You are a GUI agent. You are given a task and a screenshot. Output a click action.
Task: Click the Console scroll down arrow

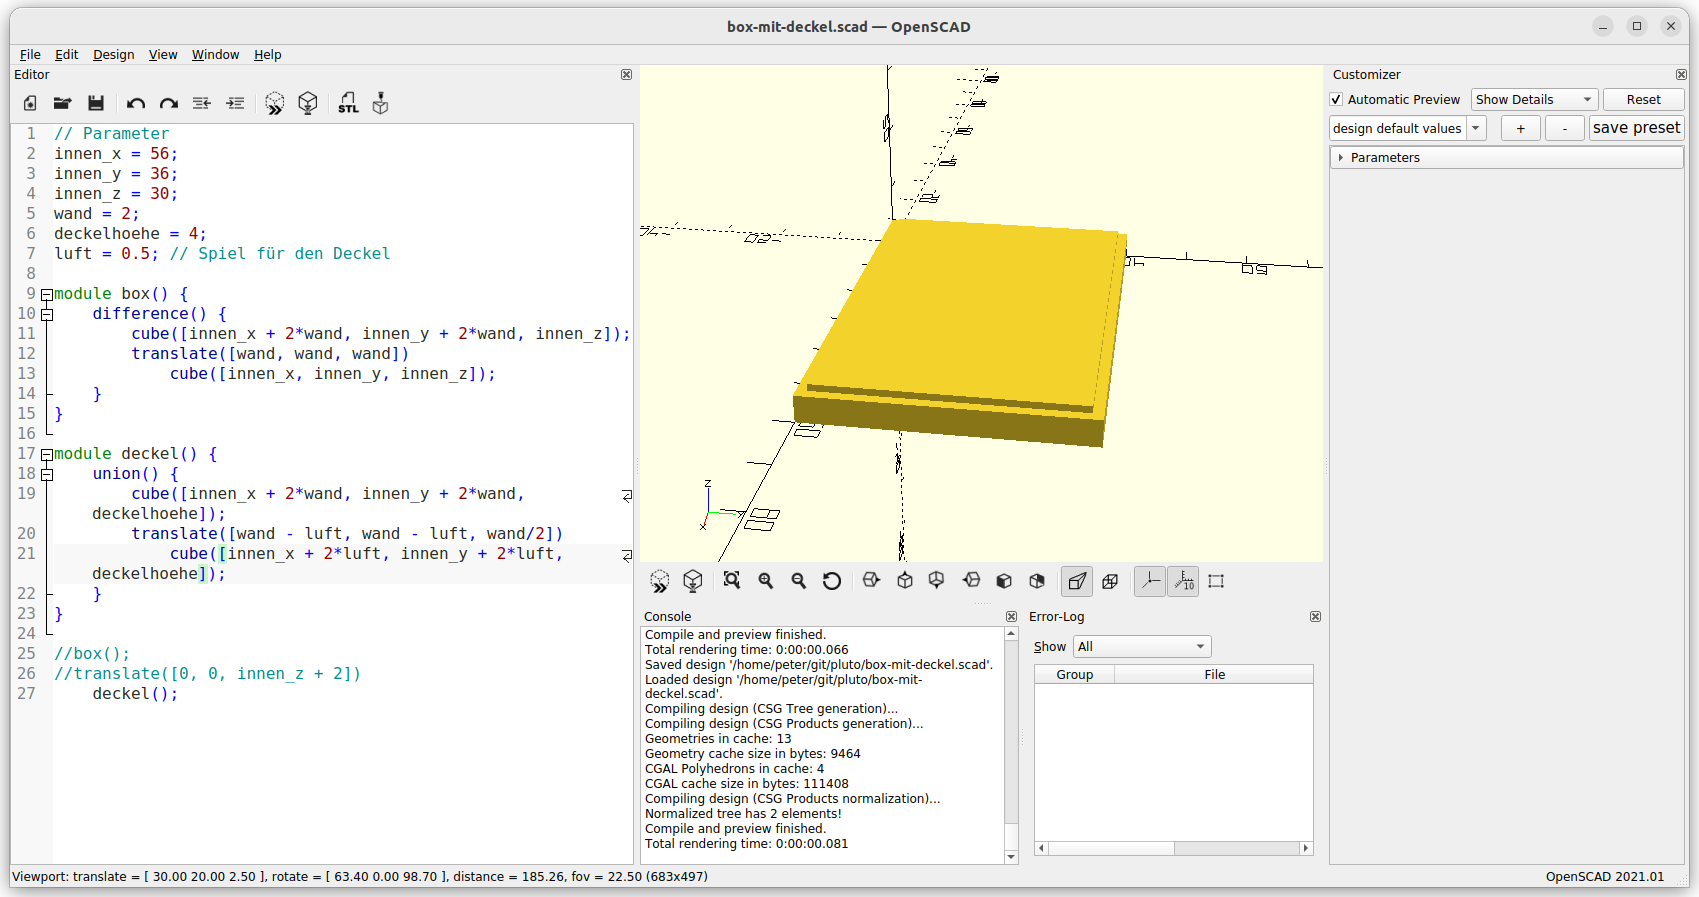pos(1011,857)
